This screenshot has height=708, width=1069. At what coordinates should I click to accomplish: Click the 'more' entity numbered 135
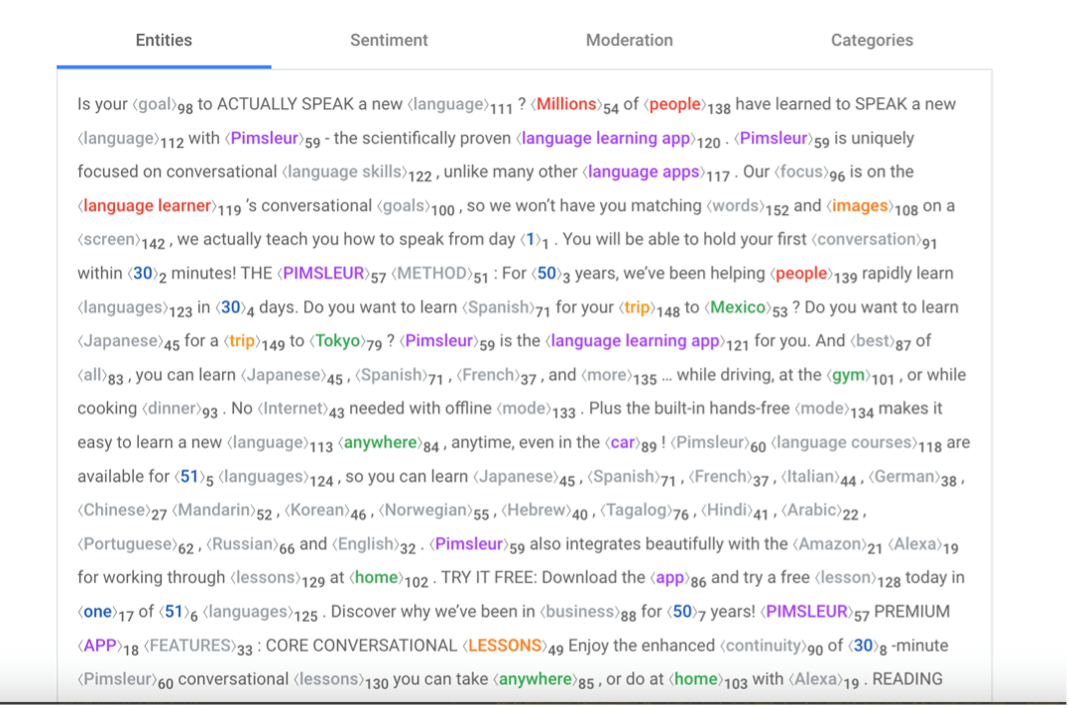point(607,375)
